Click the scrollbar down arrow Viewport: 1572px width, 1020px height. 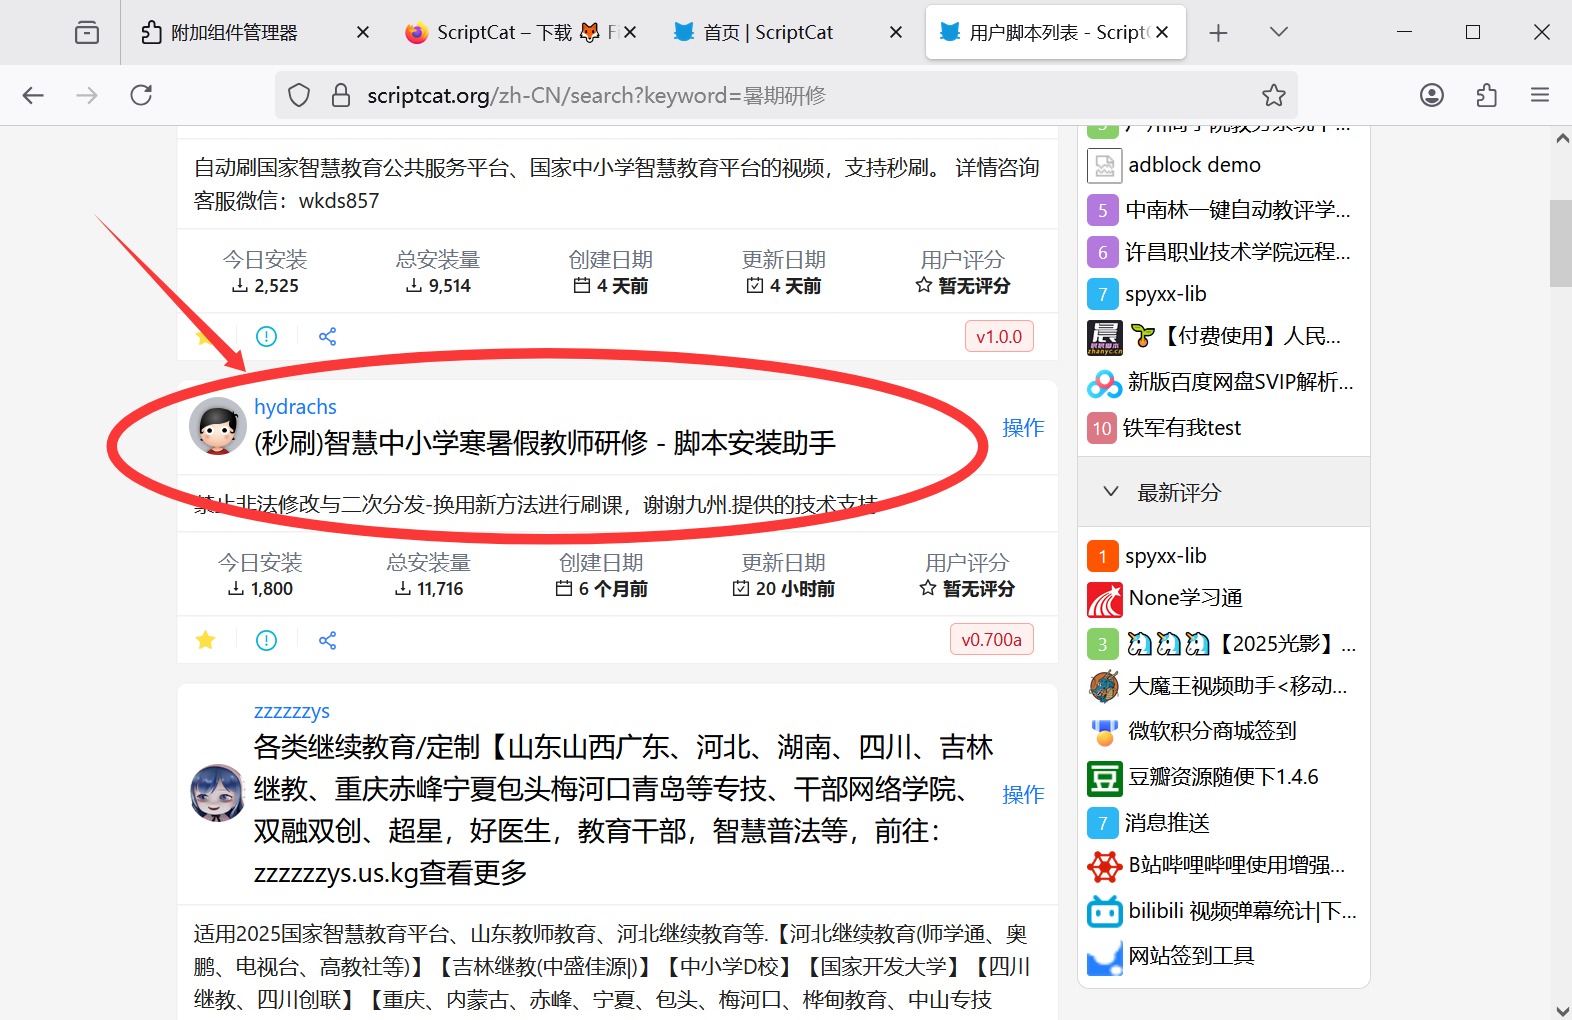pos(1561,1010)
